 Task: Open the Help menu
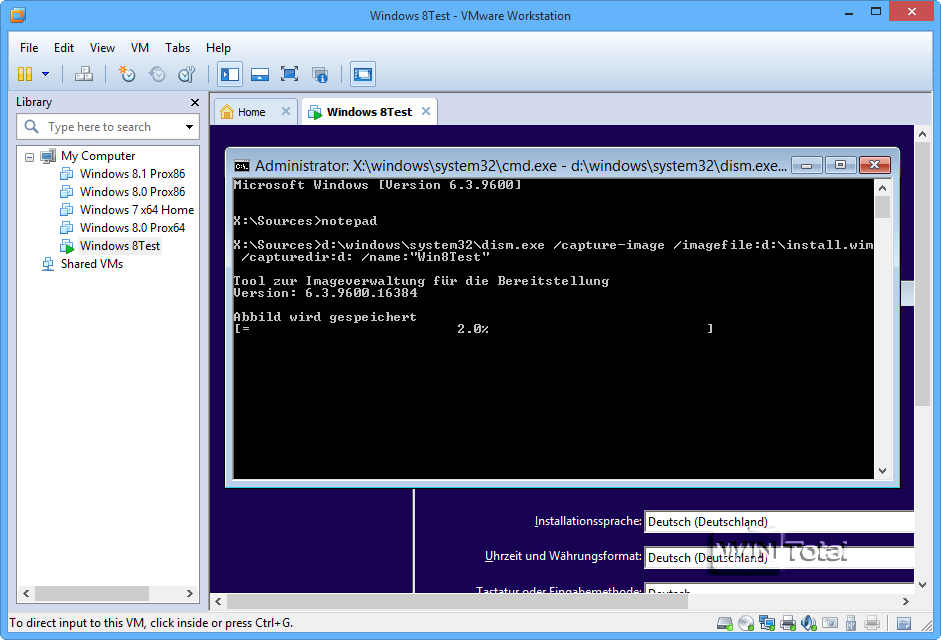218,48
